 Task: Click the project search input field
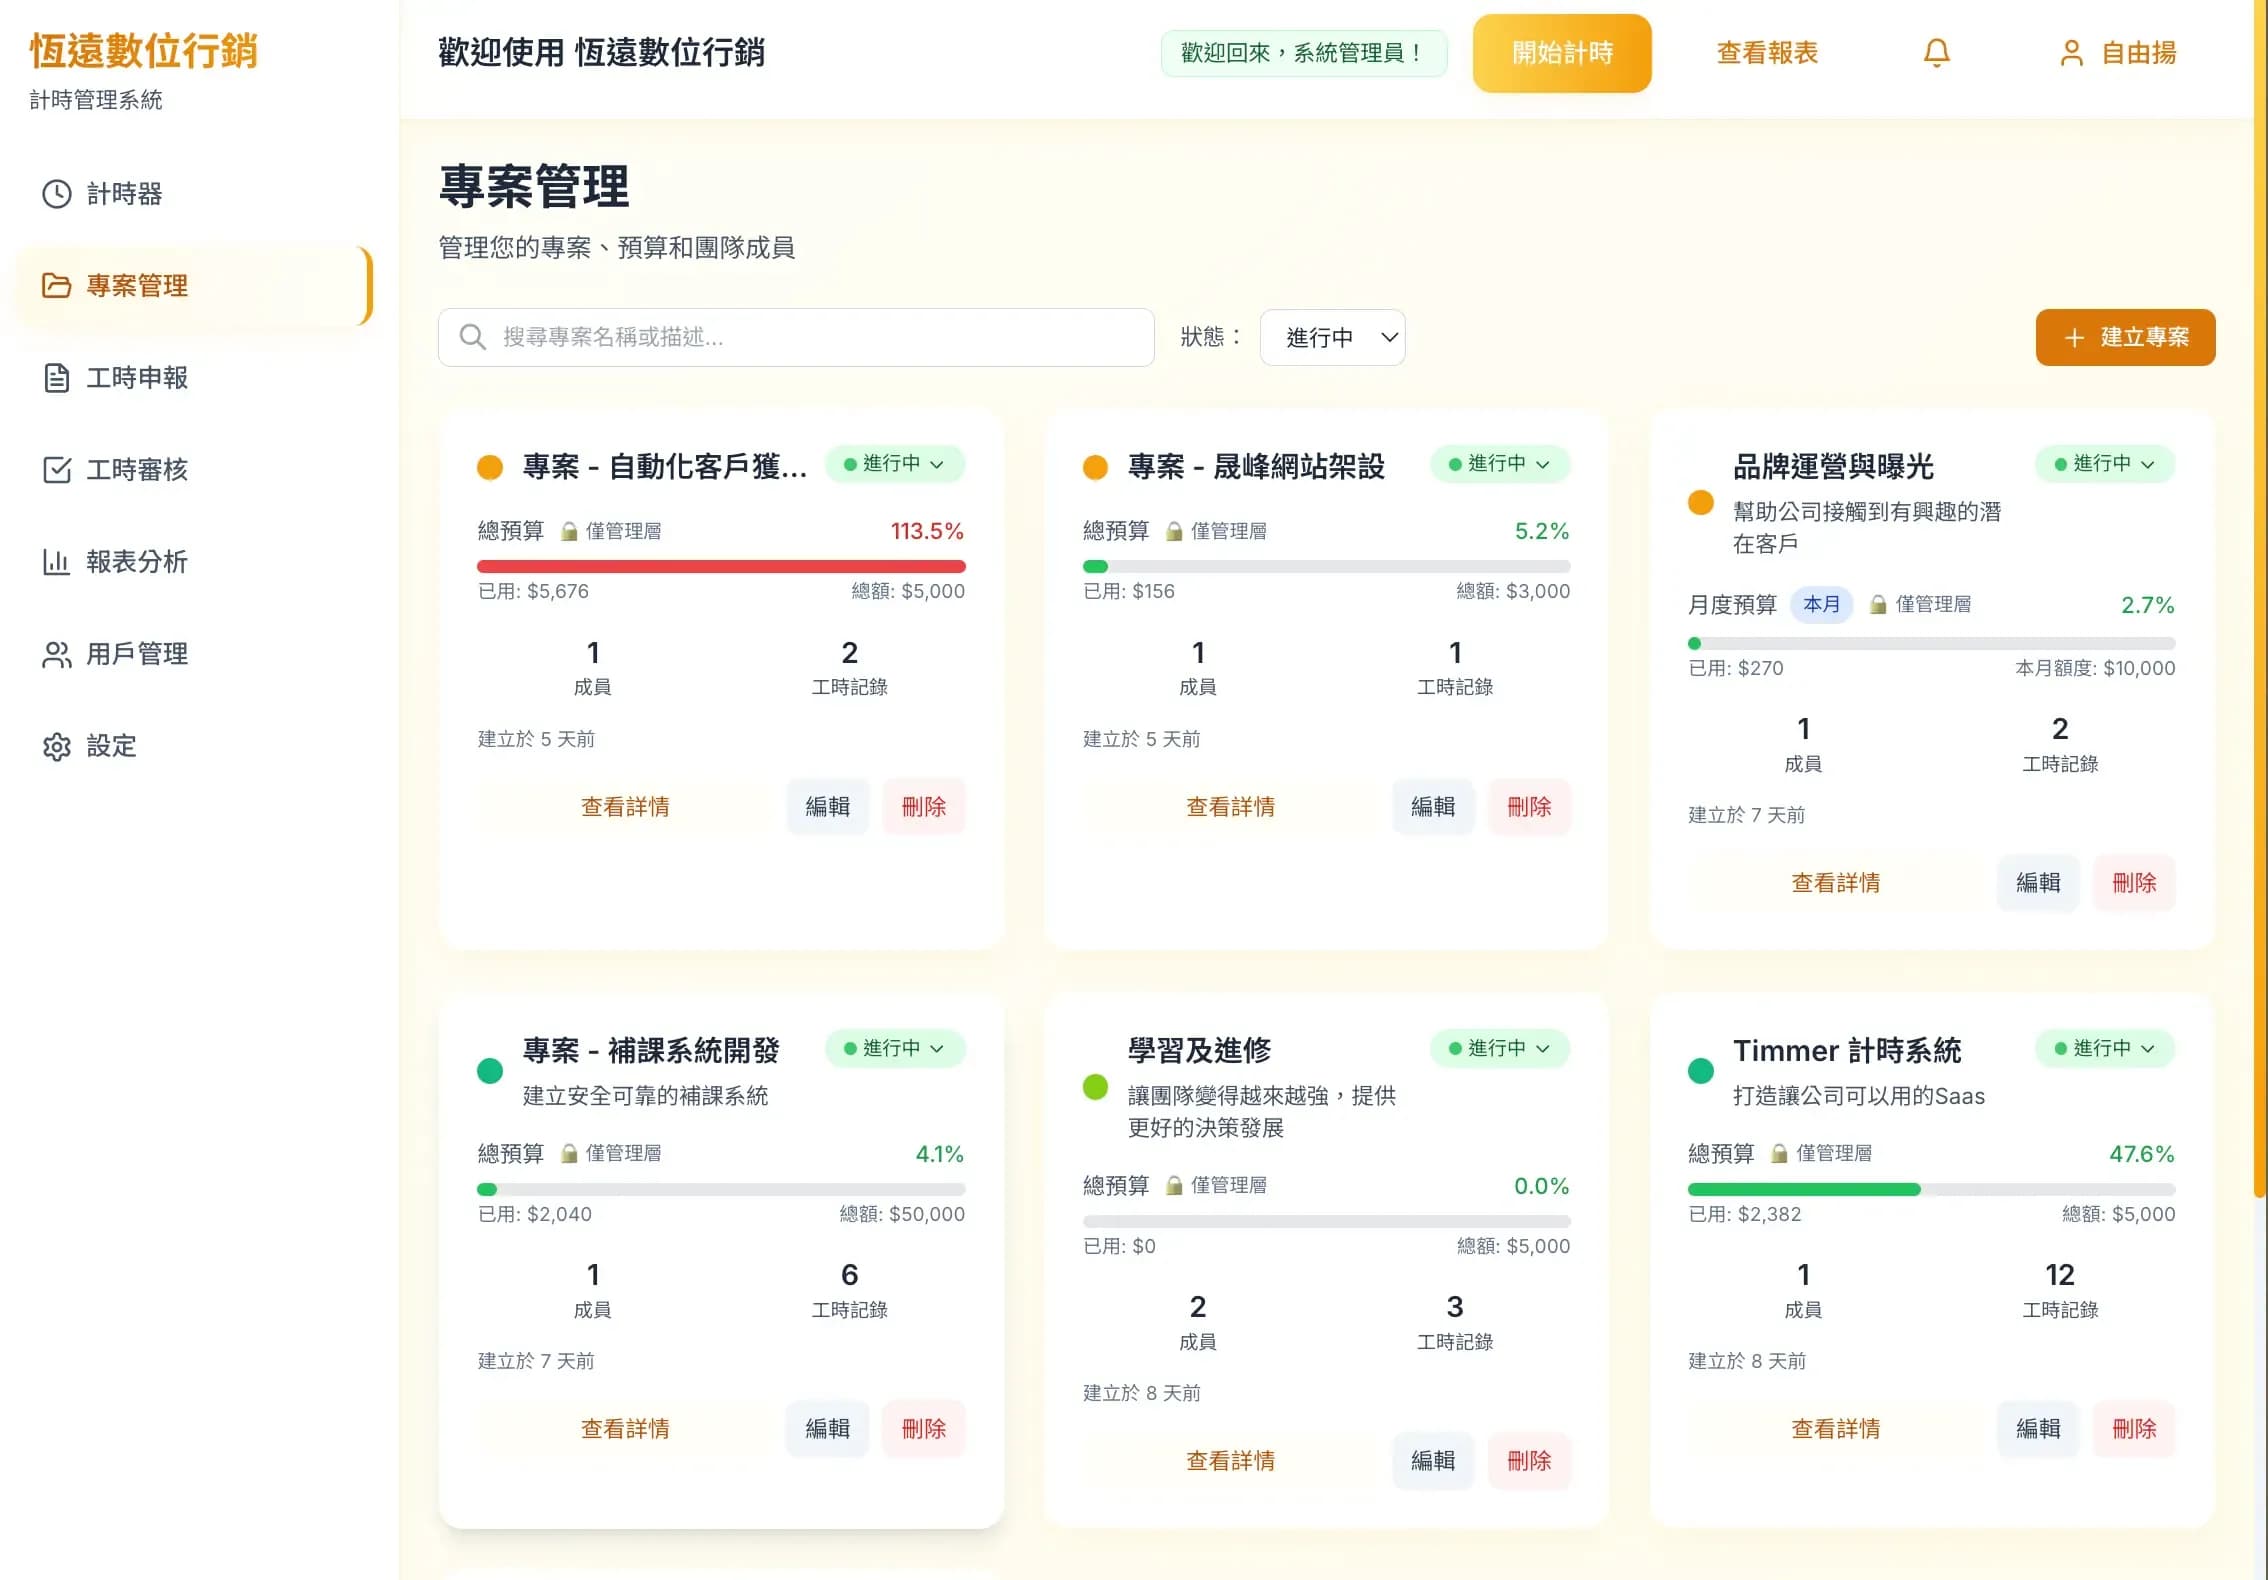coord(795,338)
